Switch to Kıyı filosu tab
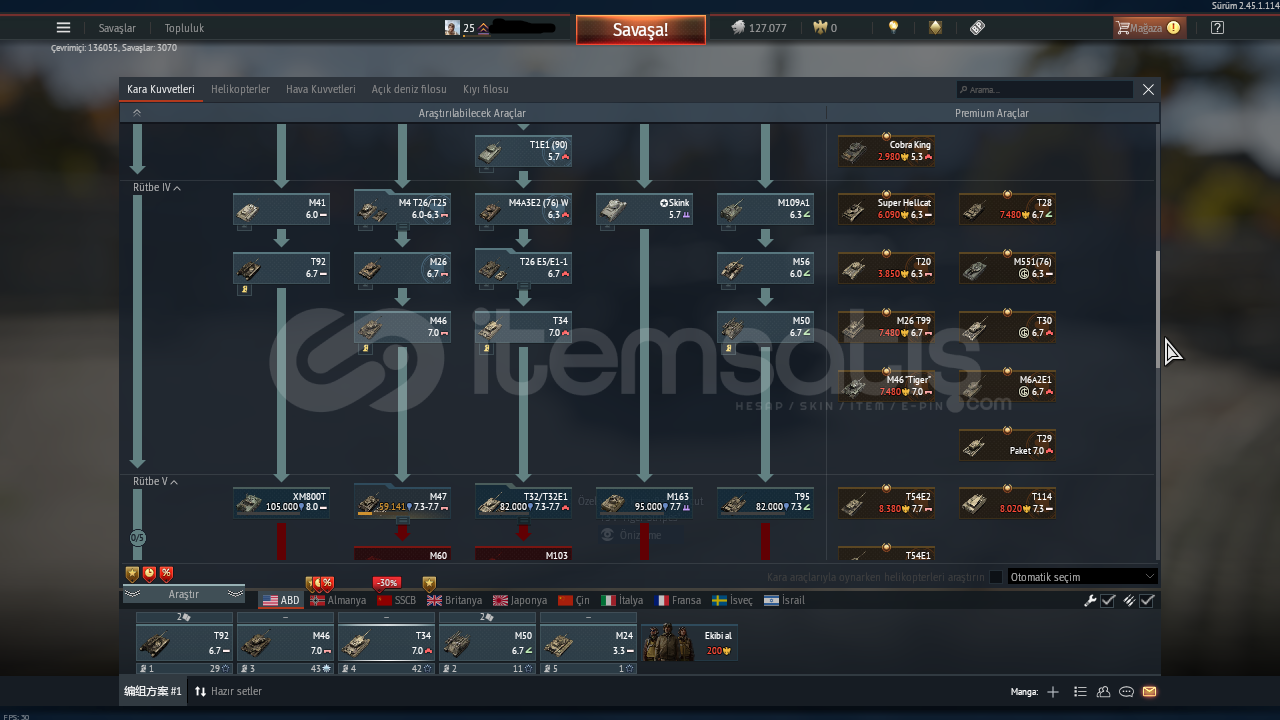This screenshot has height=720, width=1280. (486, 89)
